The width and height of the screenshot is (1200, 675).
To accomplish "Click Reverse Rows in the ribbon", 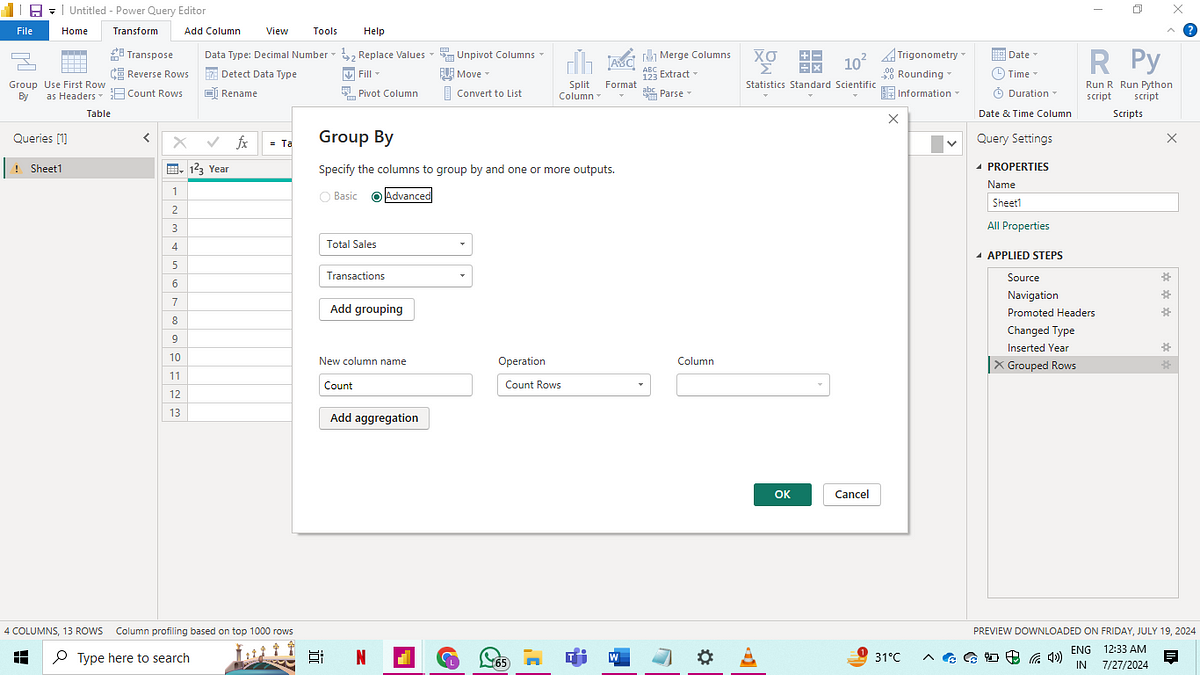I will tap(150, 74).
